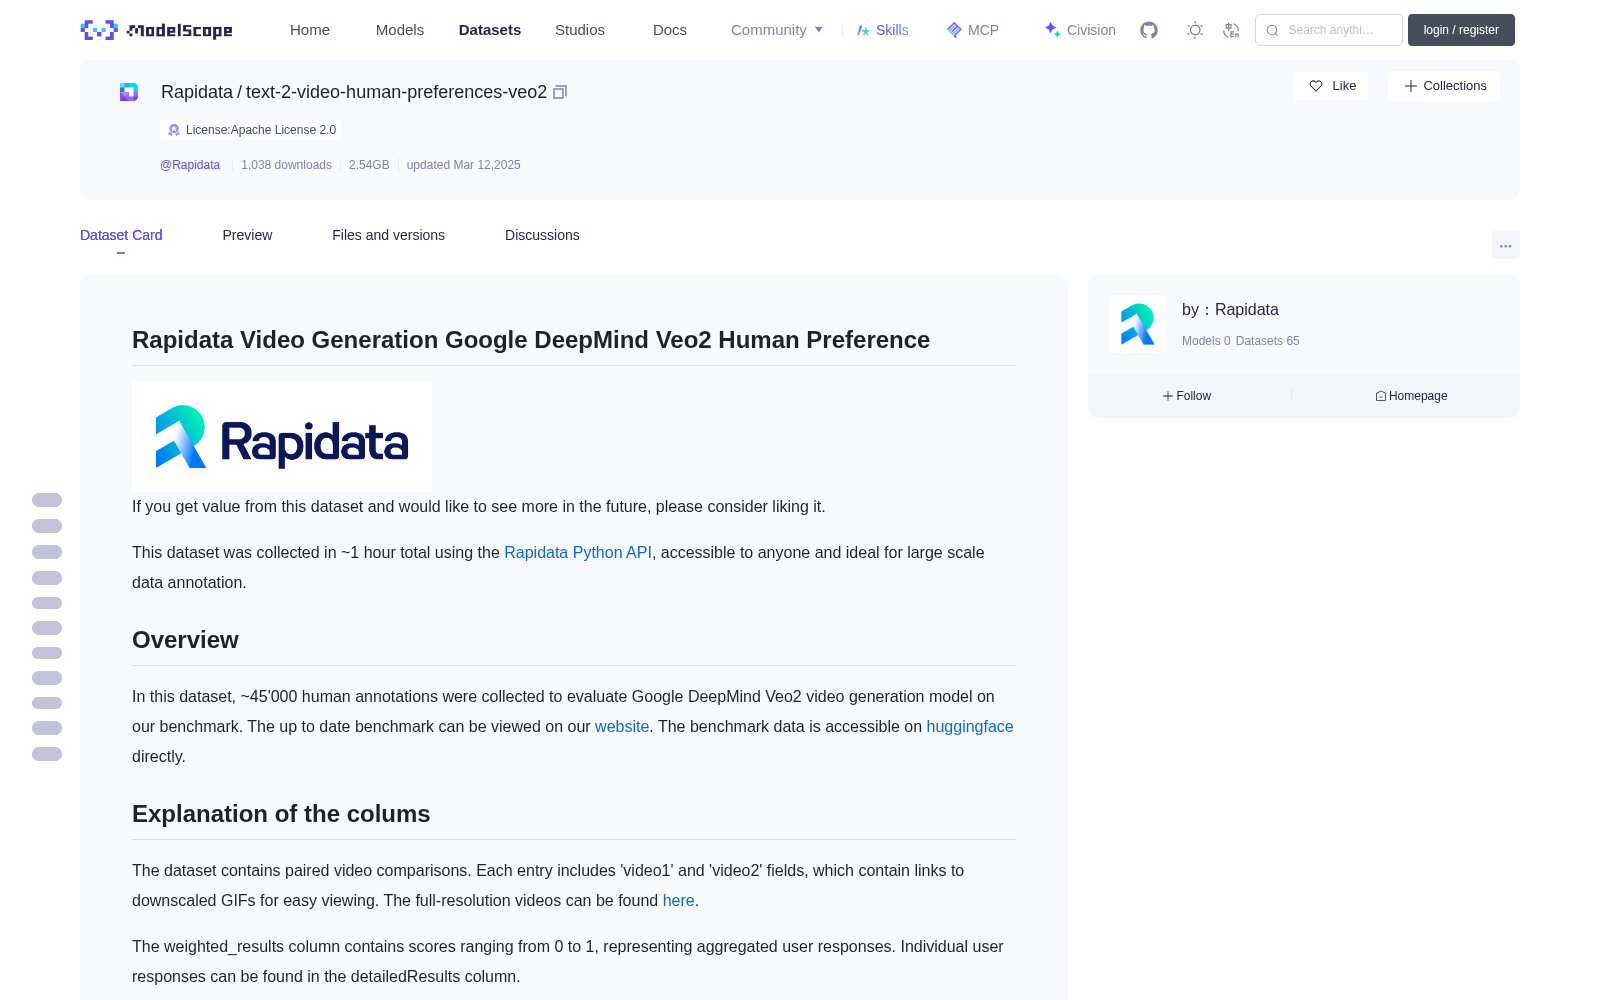Jump using the first table-of-contents marker
Viewport: 1600px width, 1000px height.
click(47, 500)
